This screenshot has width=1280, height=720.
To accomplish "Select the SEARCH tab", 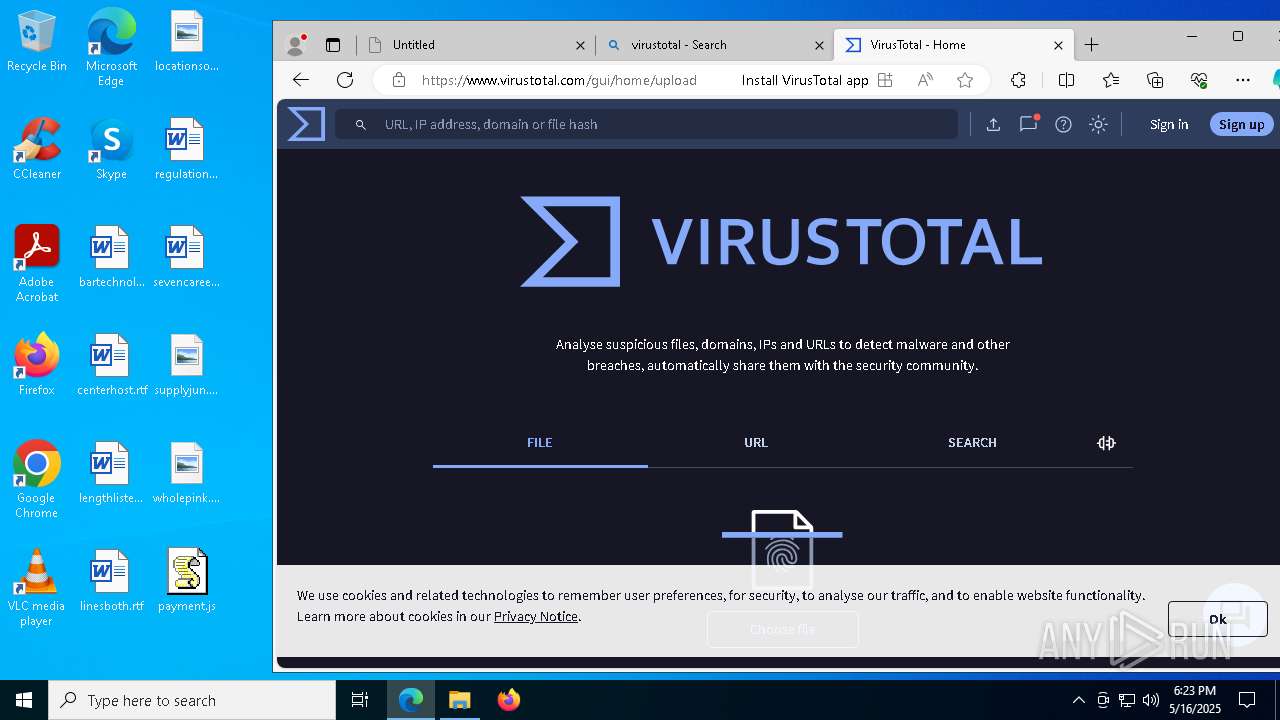I will pyautogui.click(x=972, y=442).
